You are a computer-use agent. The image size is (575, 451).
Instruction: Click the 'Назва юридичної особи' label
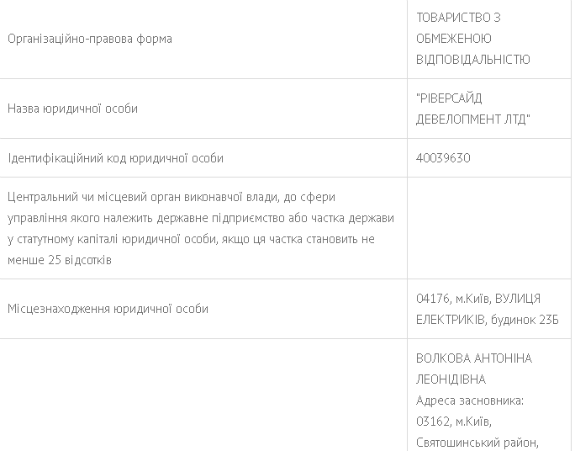[x=73, y=109]
